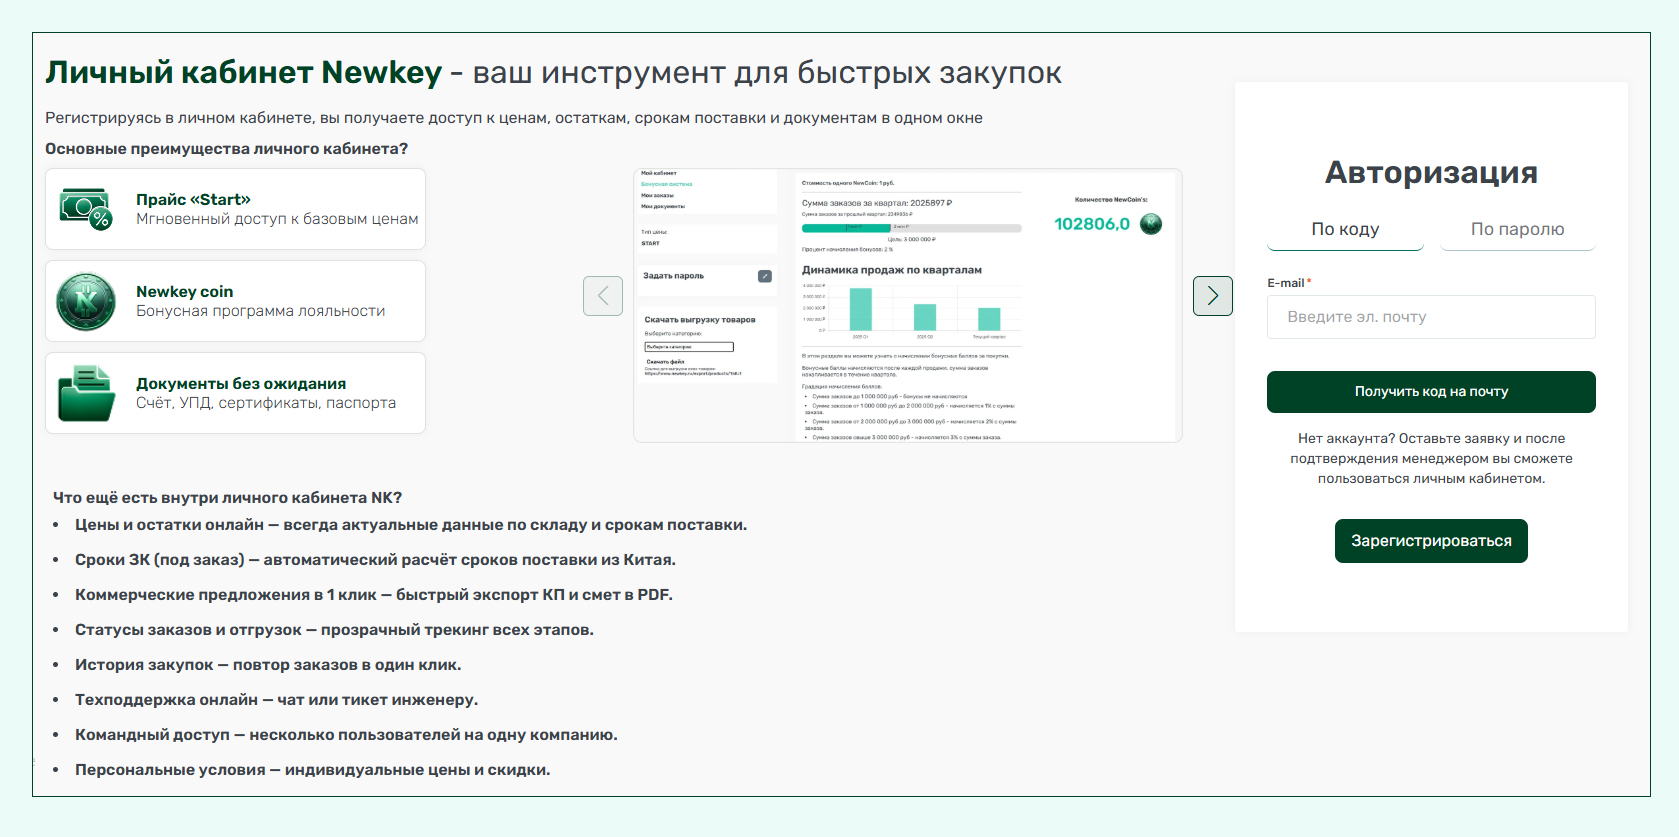Click the Newkey coin card title text
The image size is (1679, 837).
(185, 292)
